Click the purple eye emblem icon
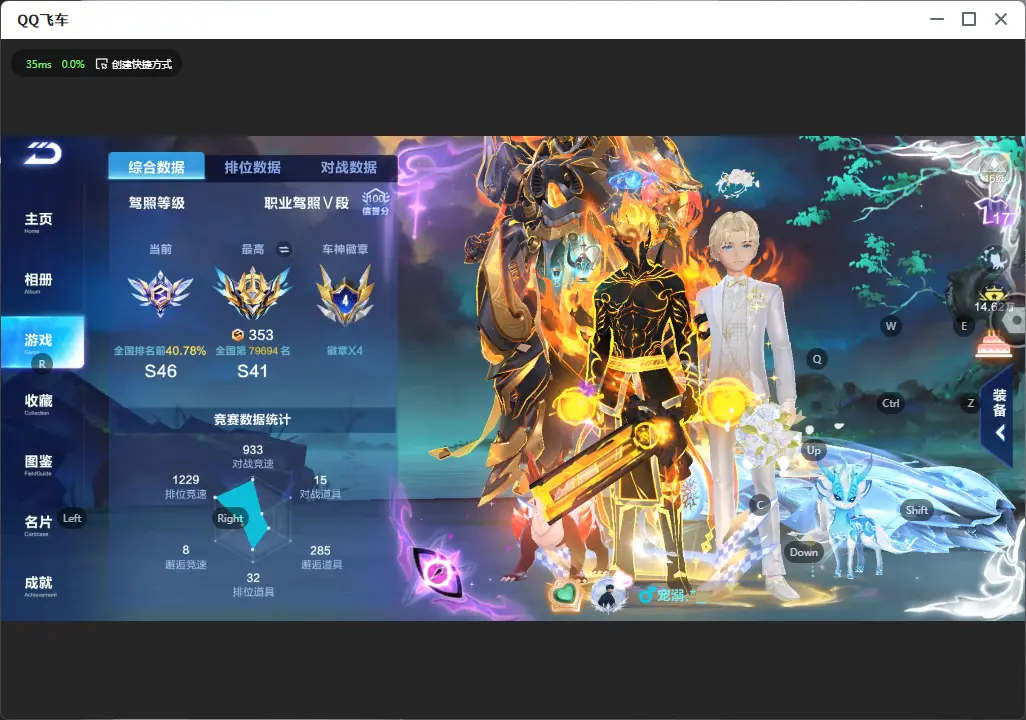1026x720 pixels. 436,573
